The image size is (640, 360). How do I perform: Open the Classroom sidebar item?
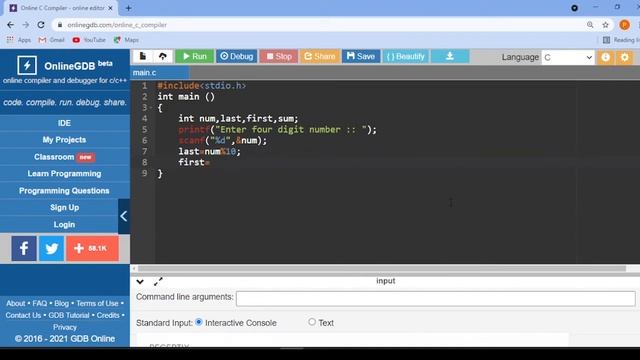point(64,157)
